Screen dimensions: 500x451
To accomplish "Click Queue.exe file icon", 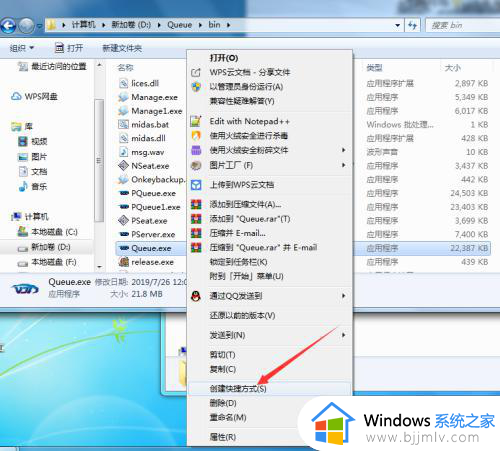I will point(124,248).
